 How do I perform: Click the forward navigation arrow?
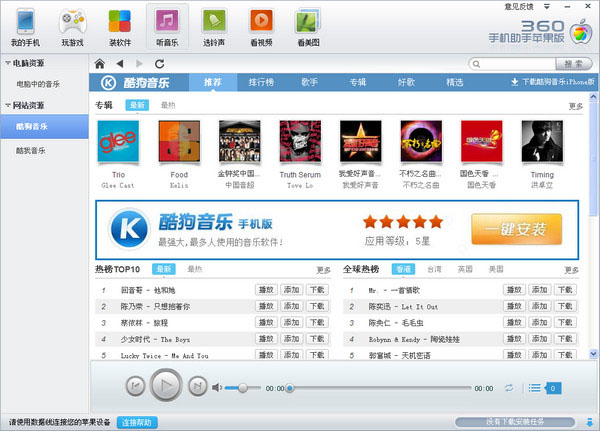[139, 64]
